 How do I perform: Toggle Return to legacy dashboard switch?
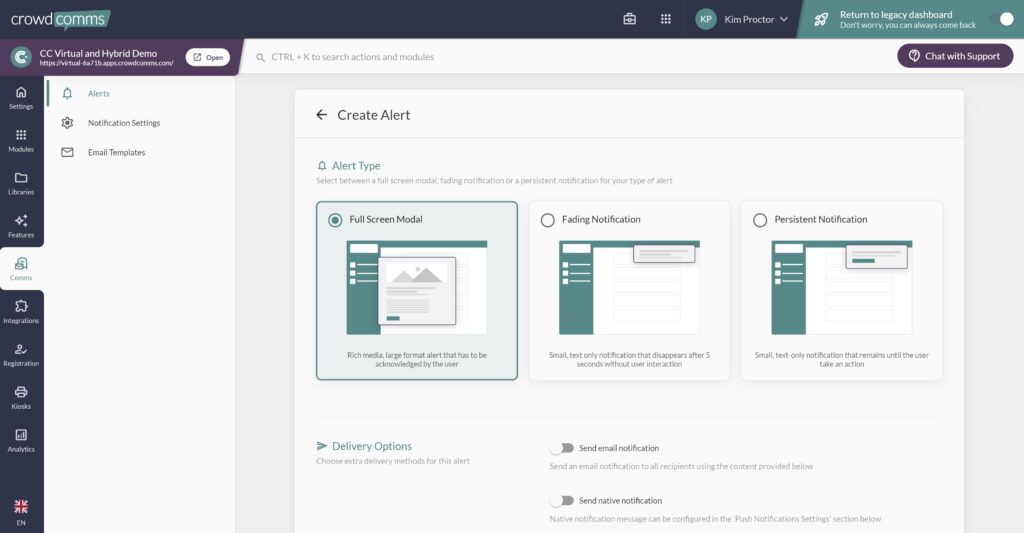pos(1000,19)
